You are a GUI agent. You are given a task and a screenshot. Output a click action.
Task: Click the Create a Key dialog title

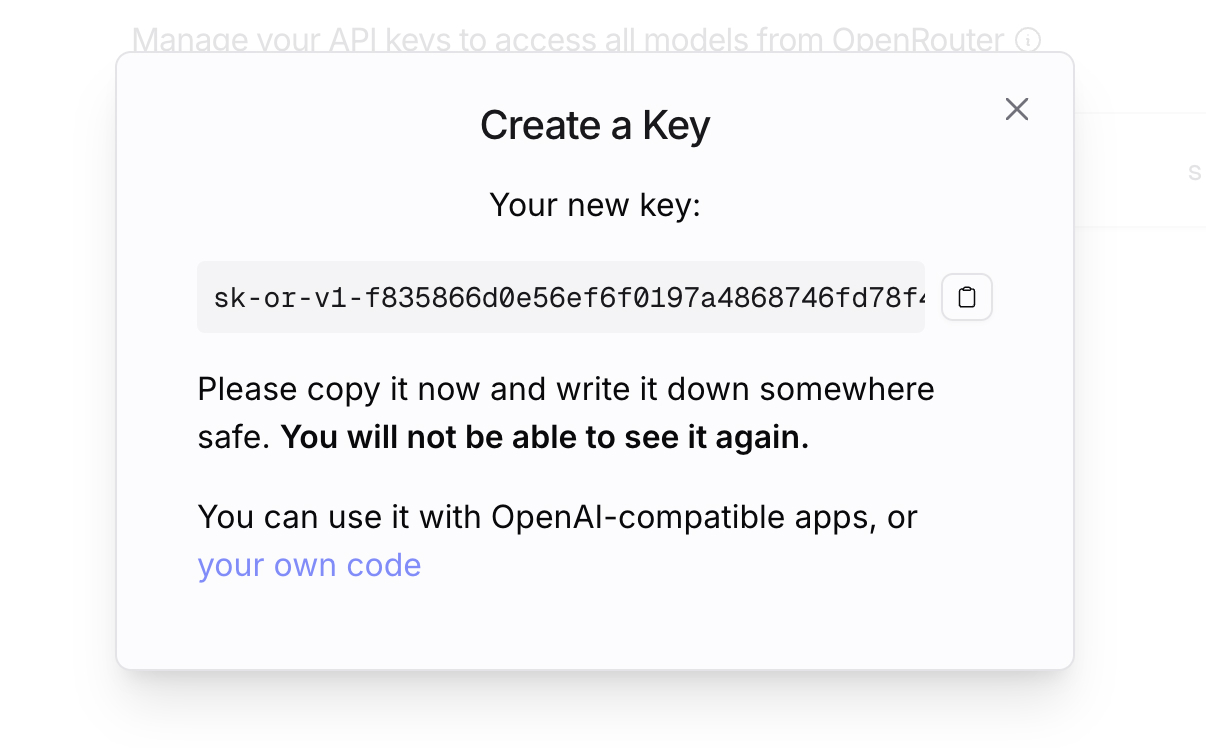click(x=595, y=125)
